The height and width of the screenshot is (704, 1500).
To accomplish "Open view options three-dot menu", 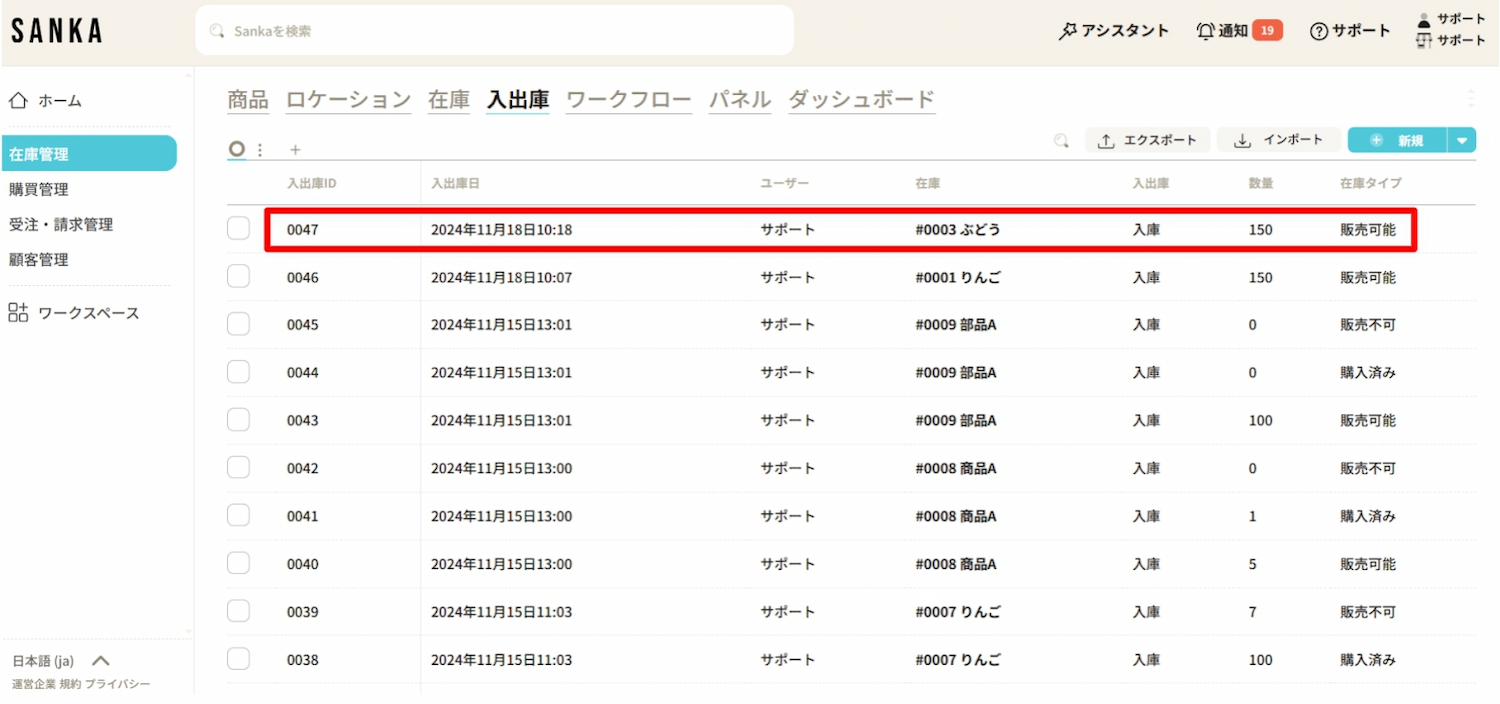I will pyautogui.click(x=260, y=150).
